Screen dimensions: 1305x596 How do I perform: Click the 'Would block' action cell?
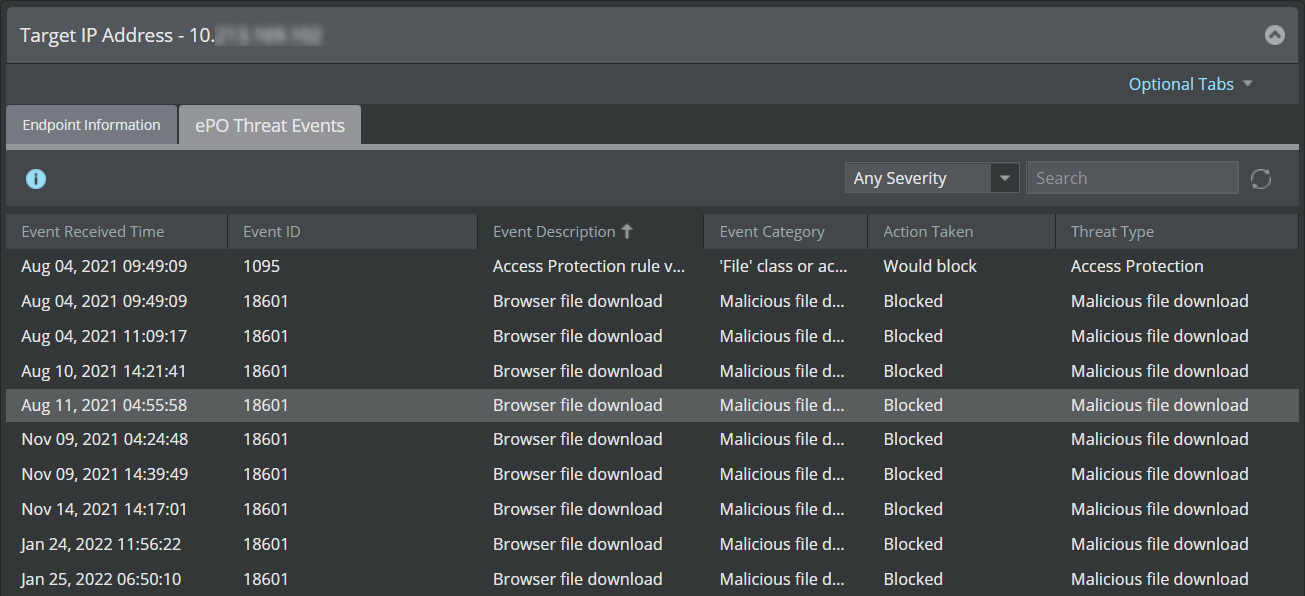pyautogui.click(x=930, y=266)
